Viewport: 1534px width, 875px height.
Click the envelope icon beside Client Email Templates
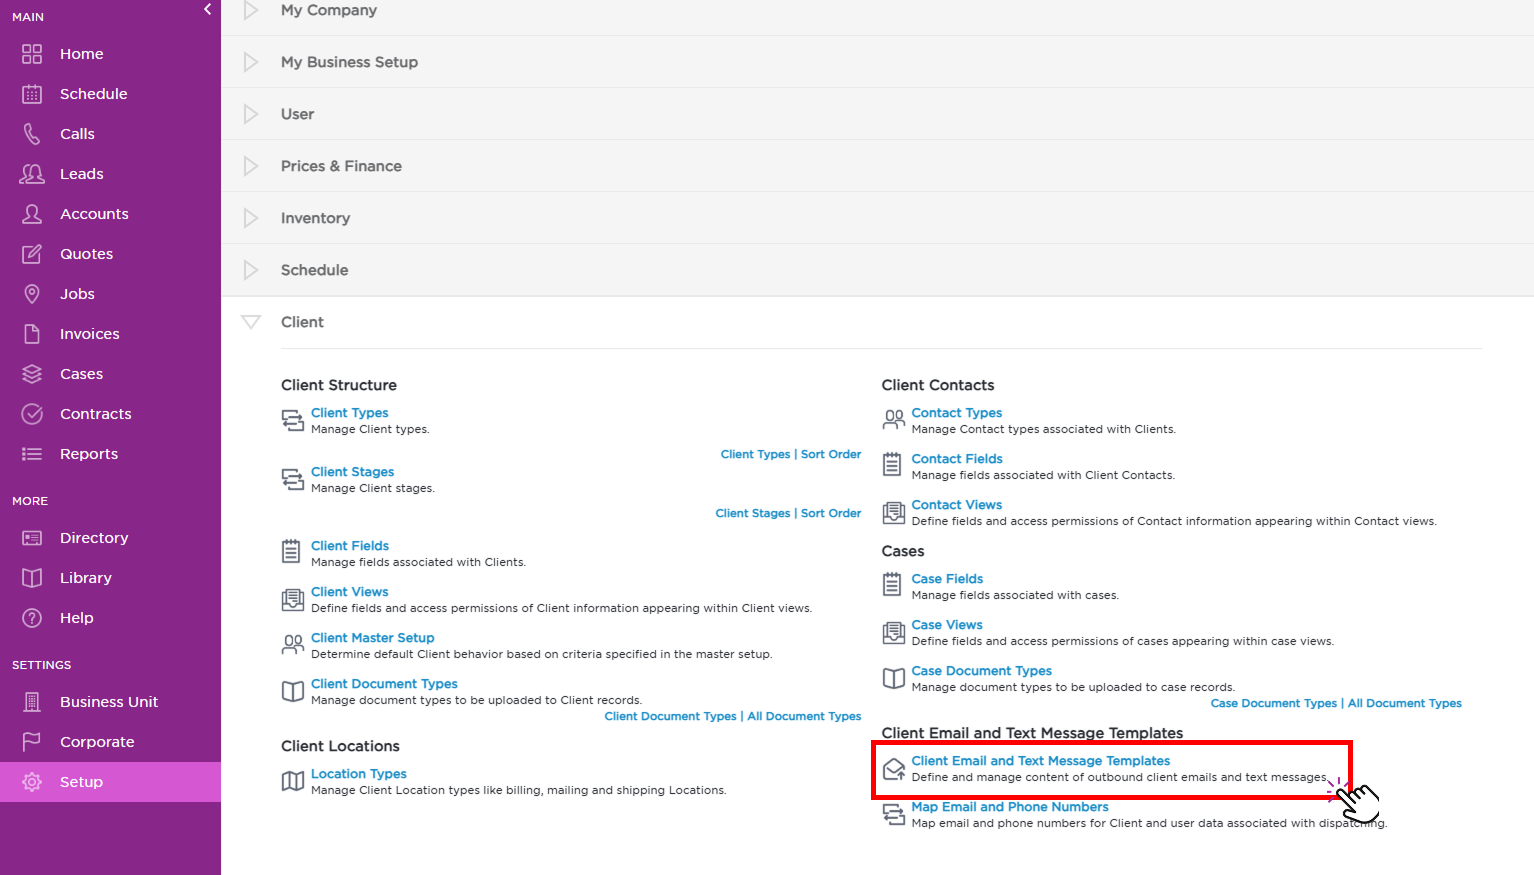(893, 769)
